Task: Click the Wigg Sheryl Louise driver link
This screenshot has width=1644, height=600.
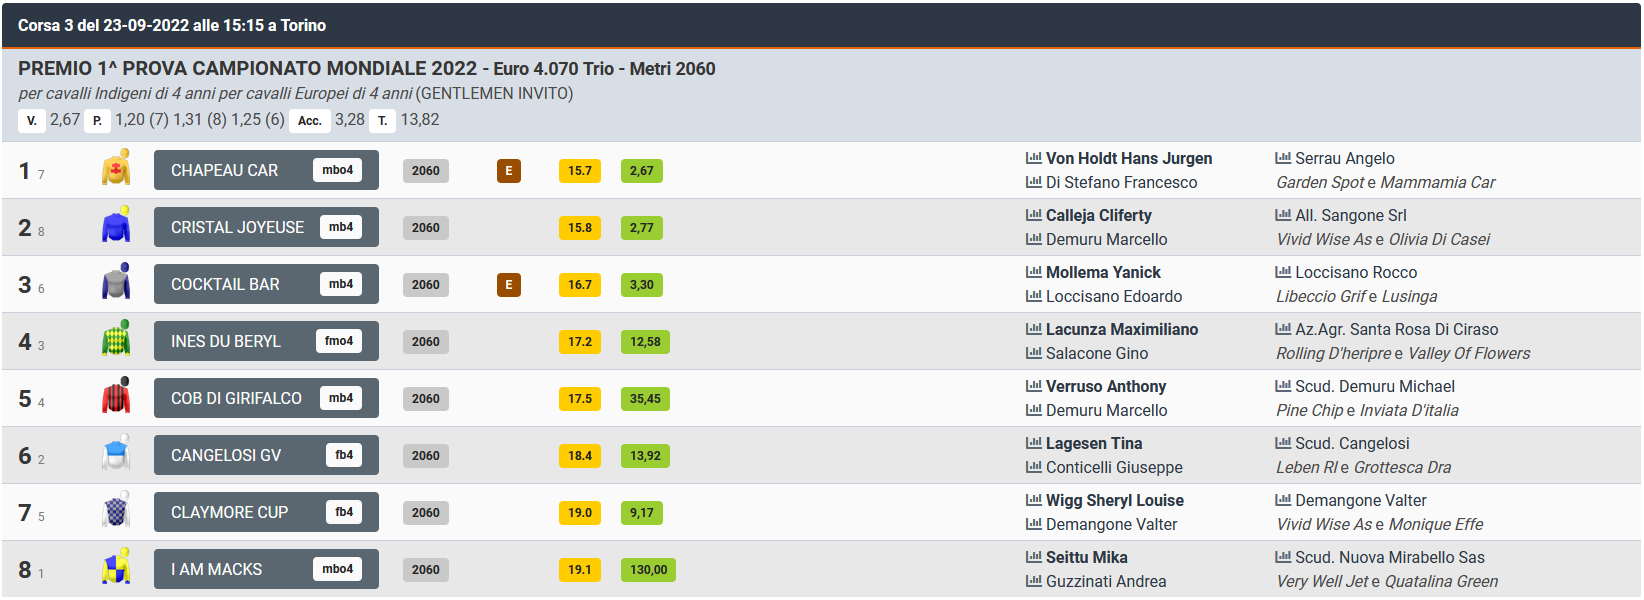Action: click(x=1115, y=500)
